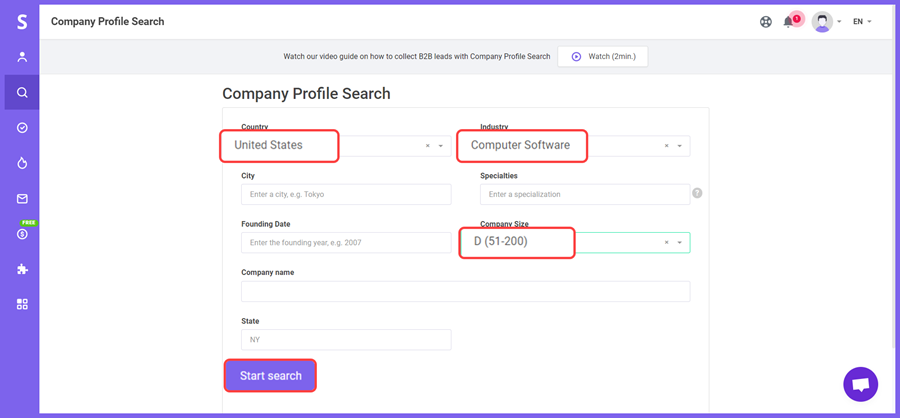
Task: Clear the Country selection with the x
Action: [428, 146]
